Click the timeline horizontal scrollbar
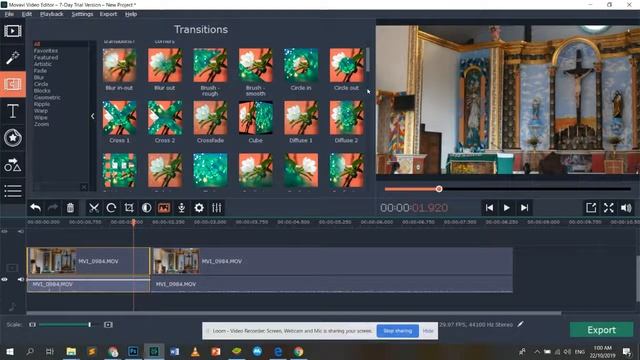Viewport: 640px width, 360px height. (294, 313)
